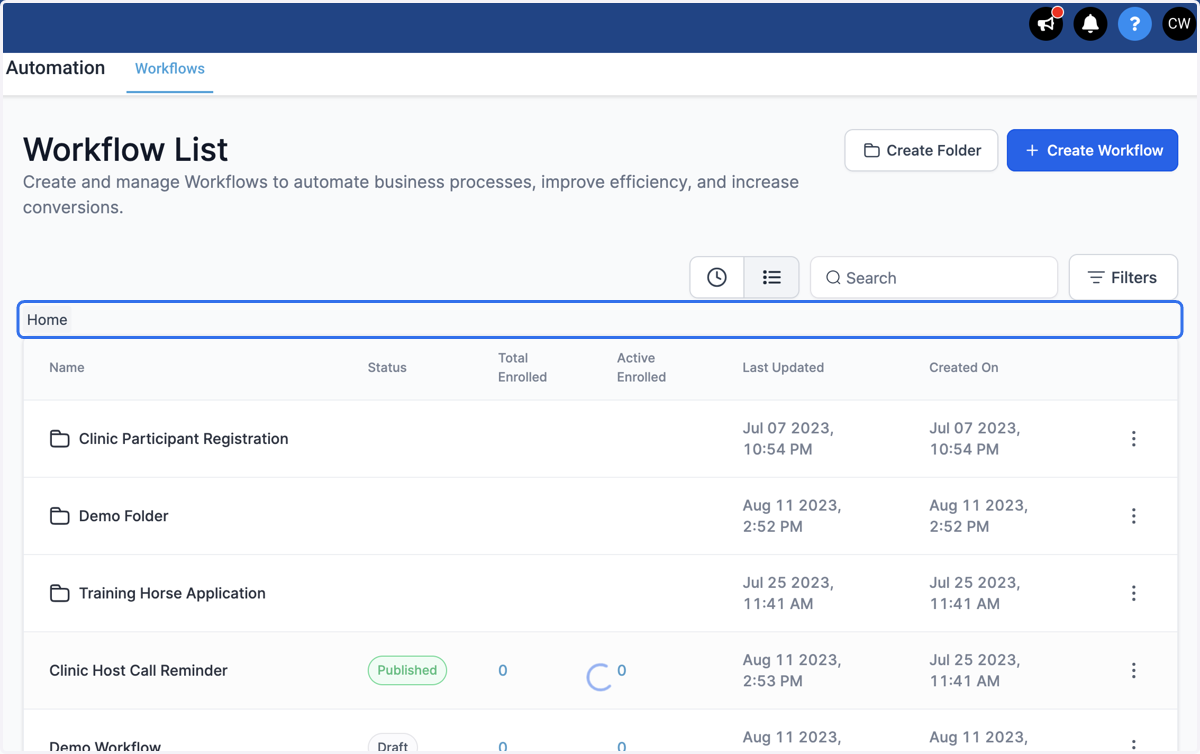This screenshot has height=754, width=1200.
Task: Open the Clinic Host Call Reminder options menu
Action: pyautogui.click(x=1133, y=670)
